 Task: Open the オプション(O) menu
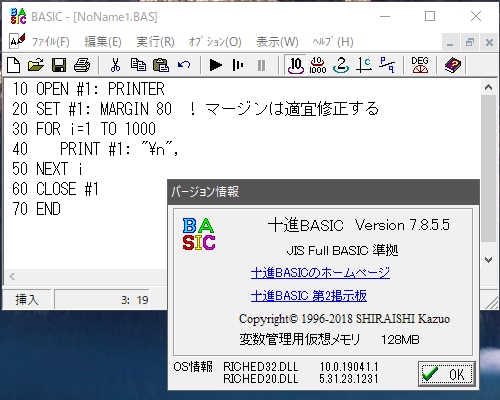click(215, 42)
